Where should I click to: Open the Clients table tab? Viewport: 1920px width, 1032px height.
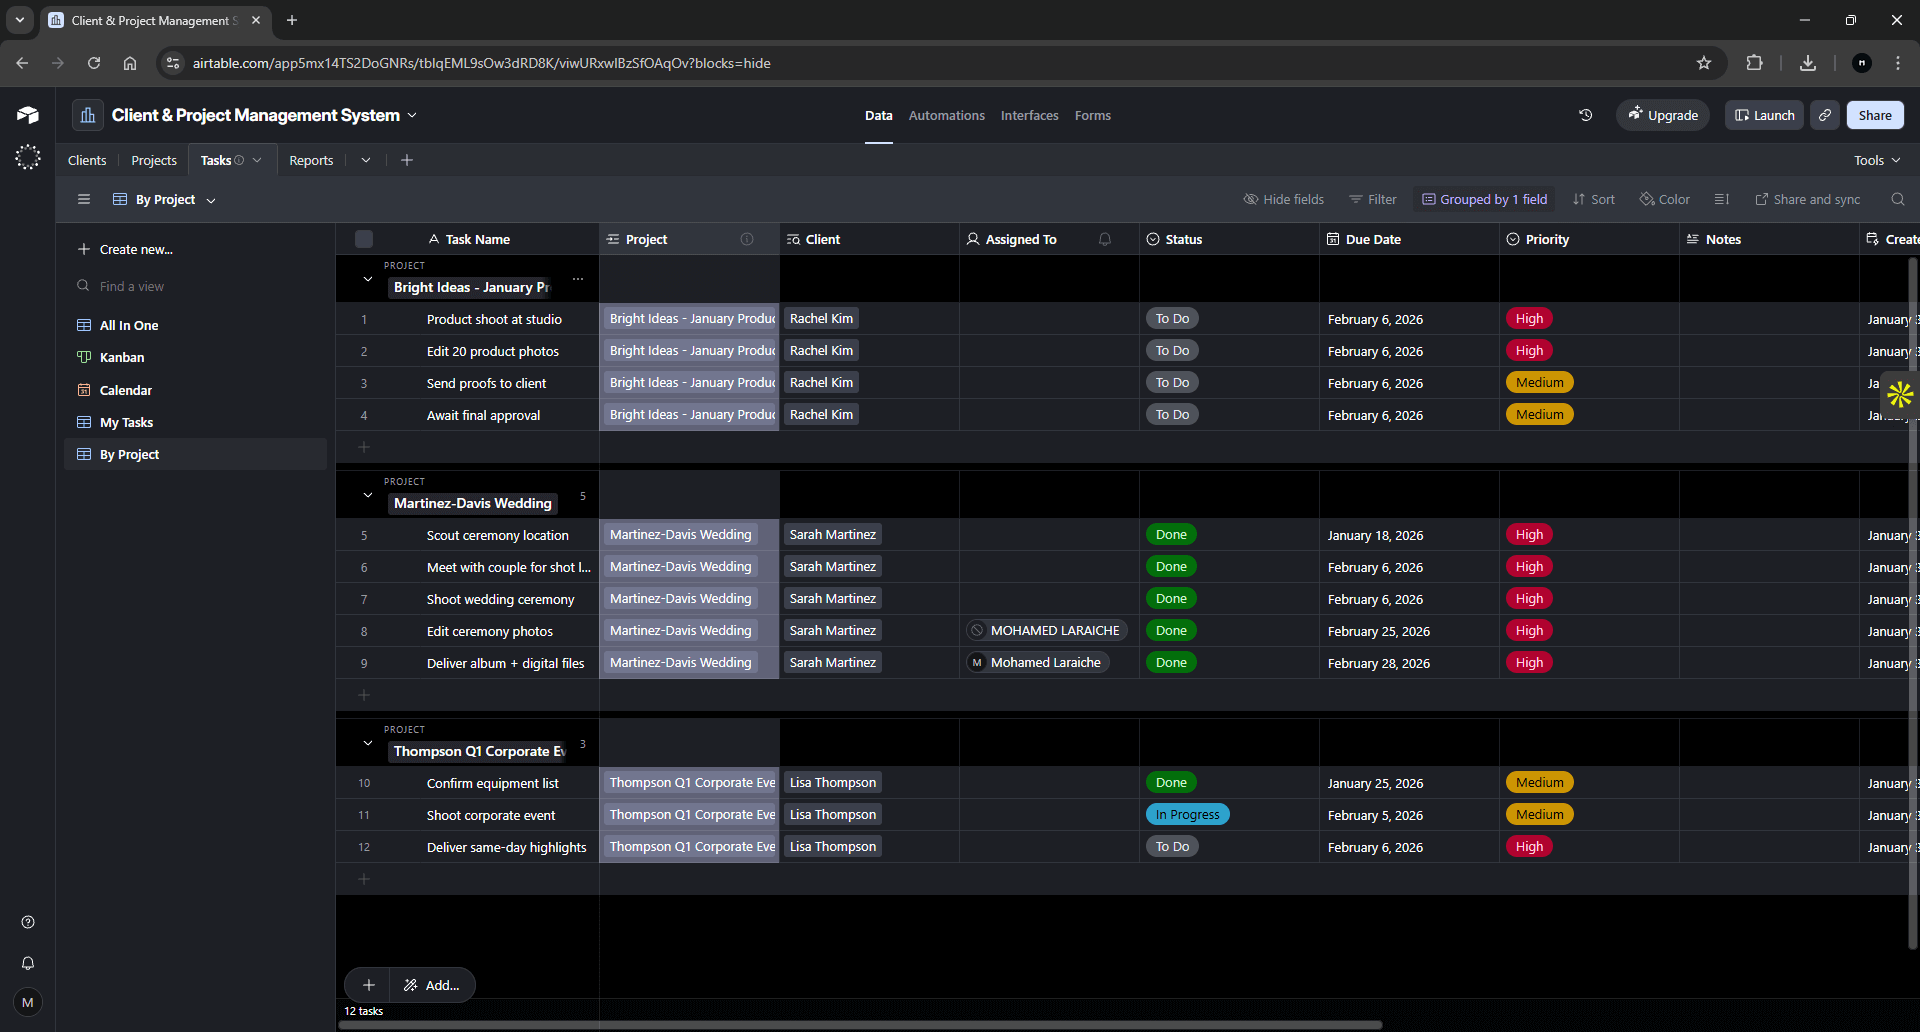coord(86,160)
